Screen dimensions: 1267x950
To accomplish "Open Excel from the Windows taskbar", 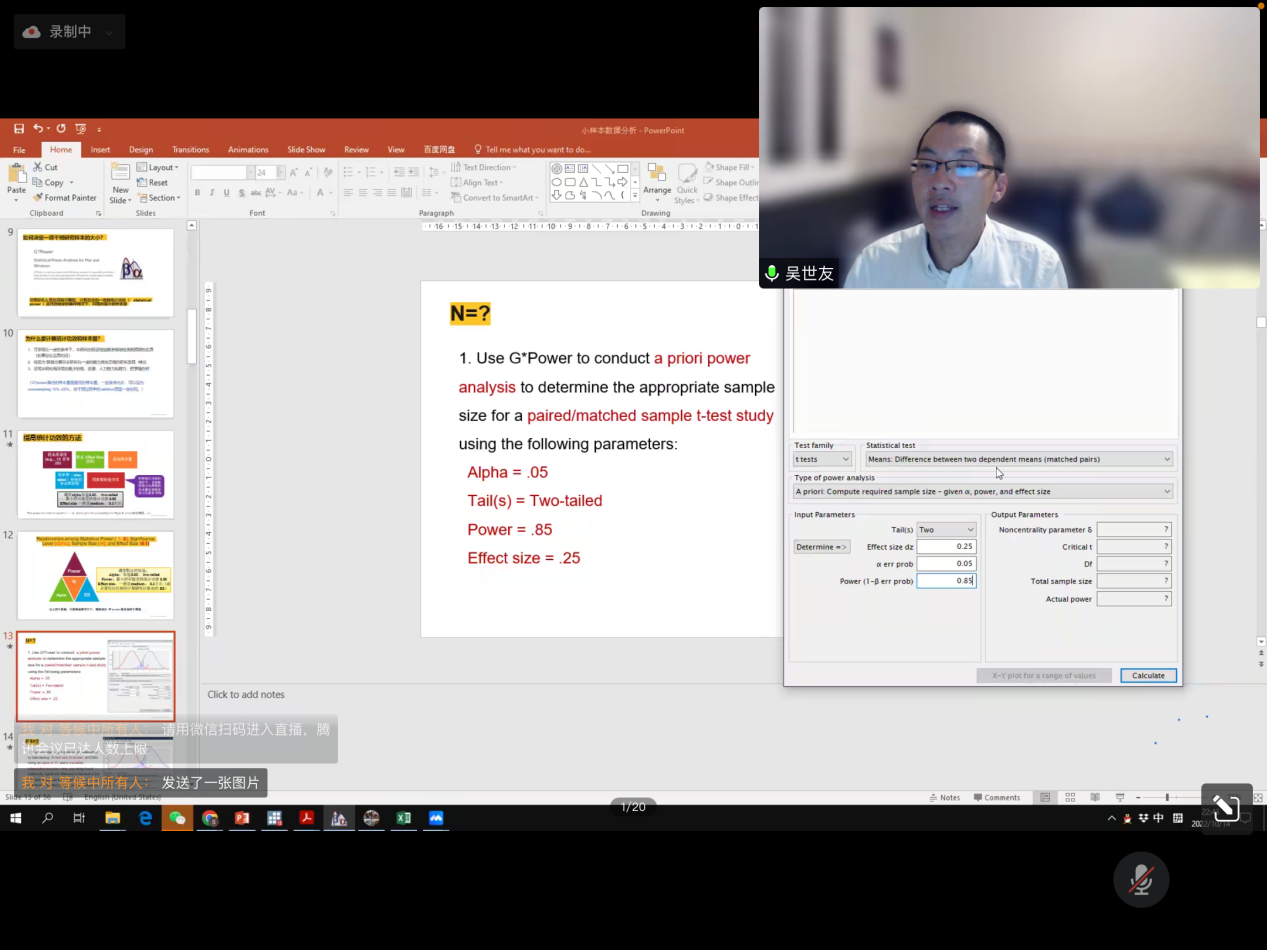I will (x=404, y=818).
